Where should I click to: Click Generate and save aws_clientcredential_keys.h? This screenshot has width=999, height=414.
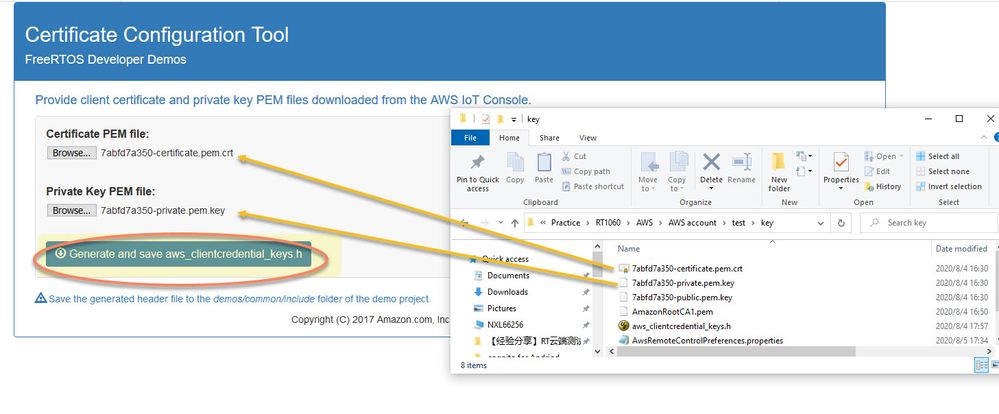pyautogui.click(x=178, y=253)
